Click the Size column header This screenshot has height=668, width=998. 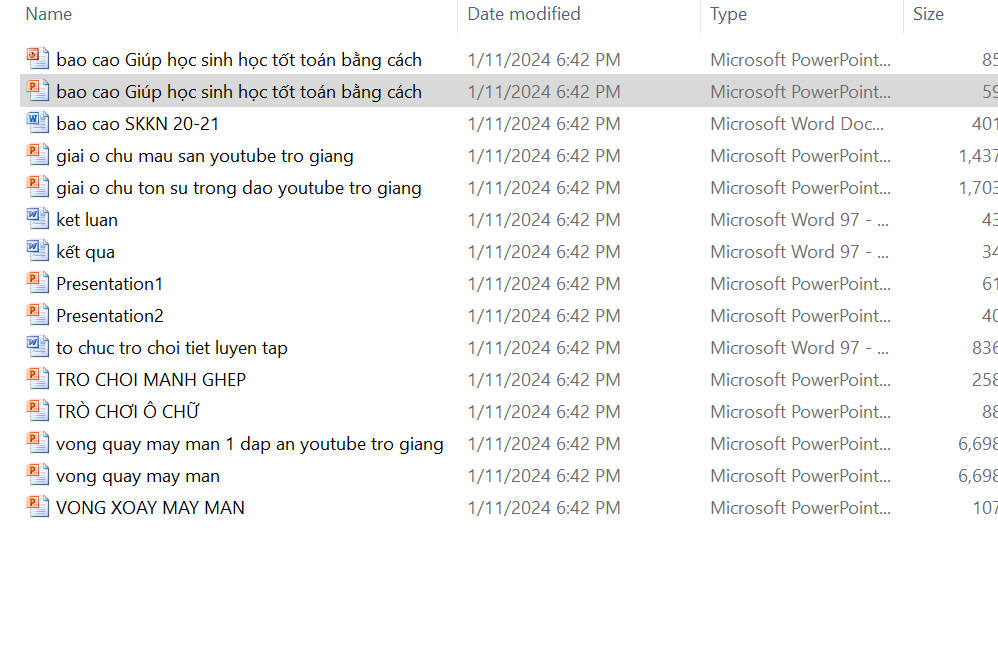[x=928, y=15]
